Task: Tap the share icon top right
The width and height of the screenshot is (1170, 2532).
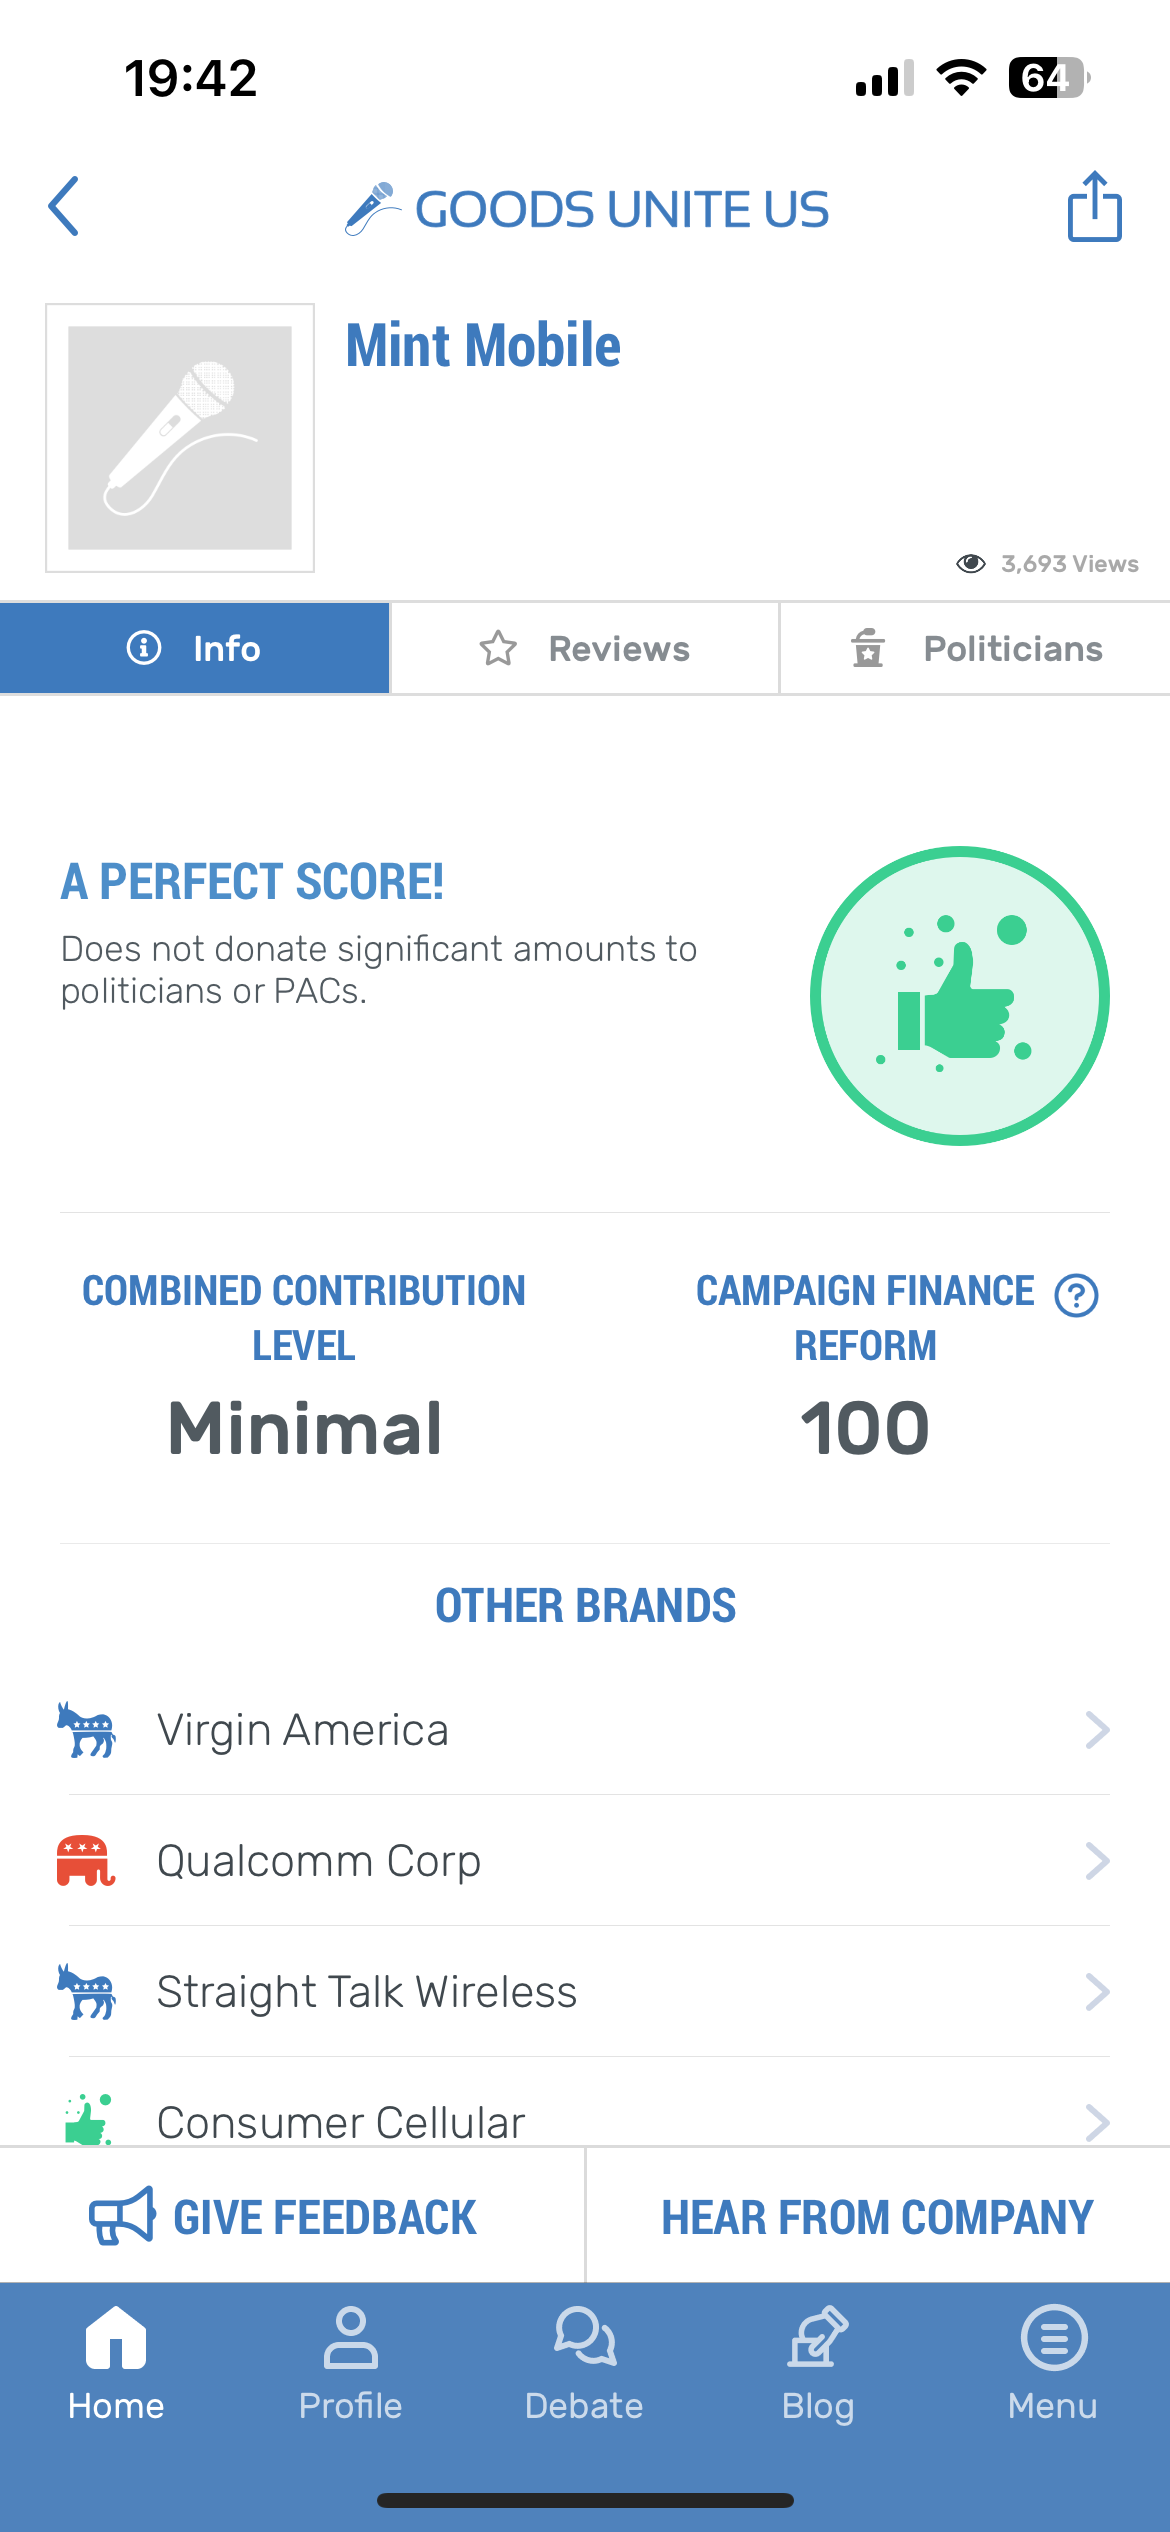Action: (x=1094, y=206)
